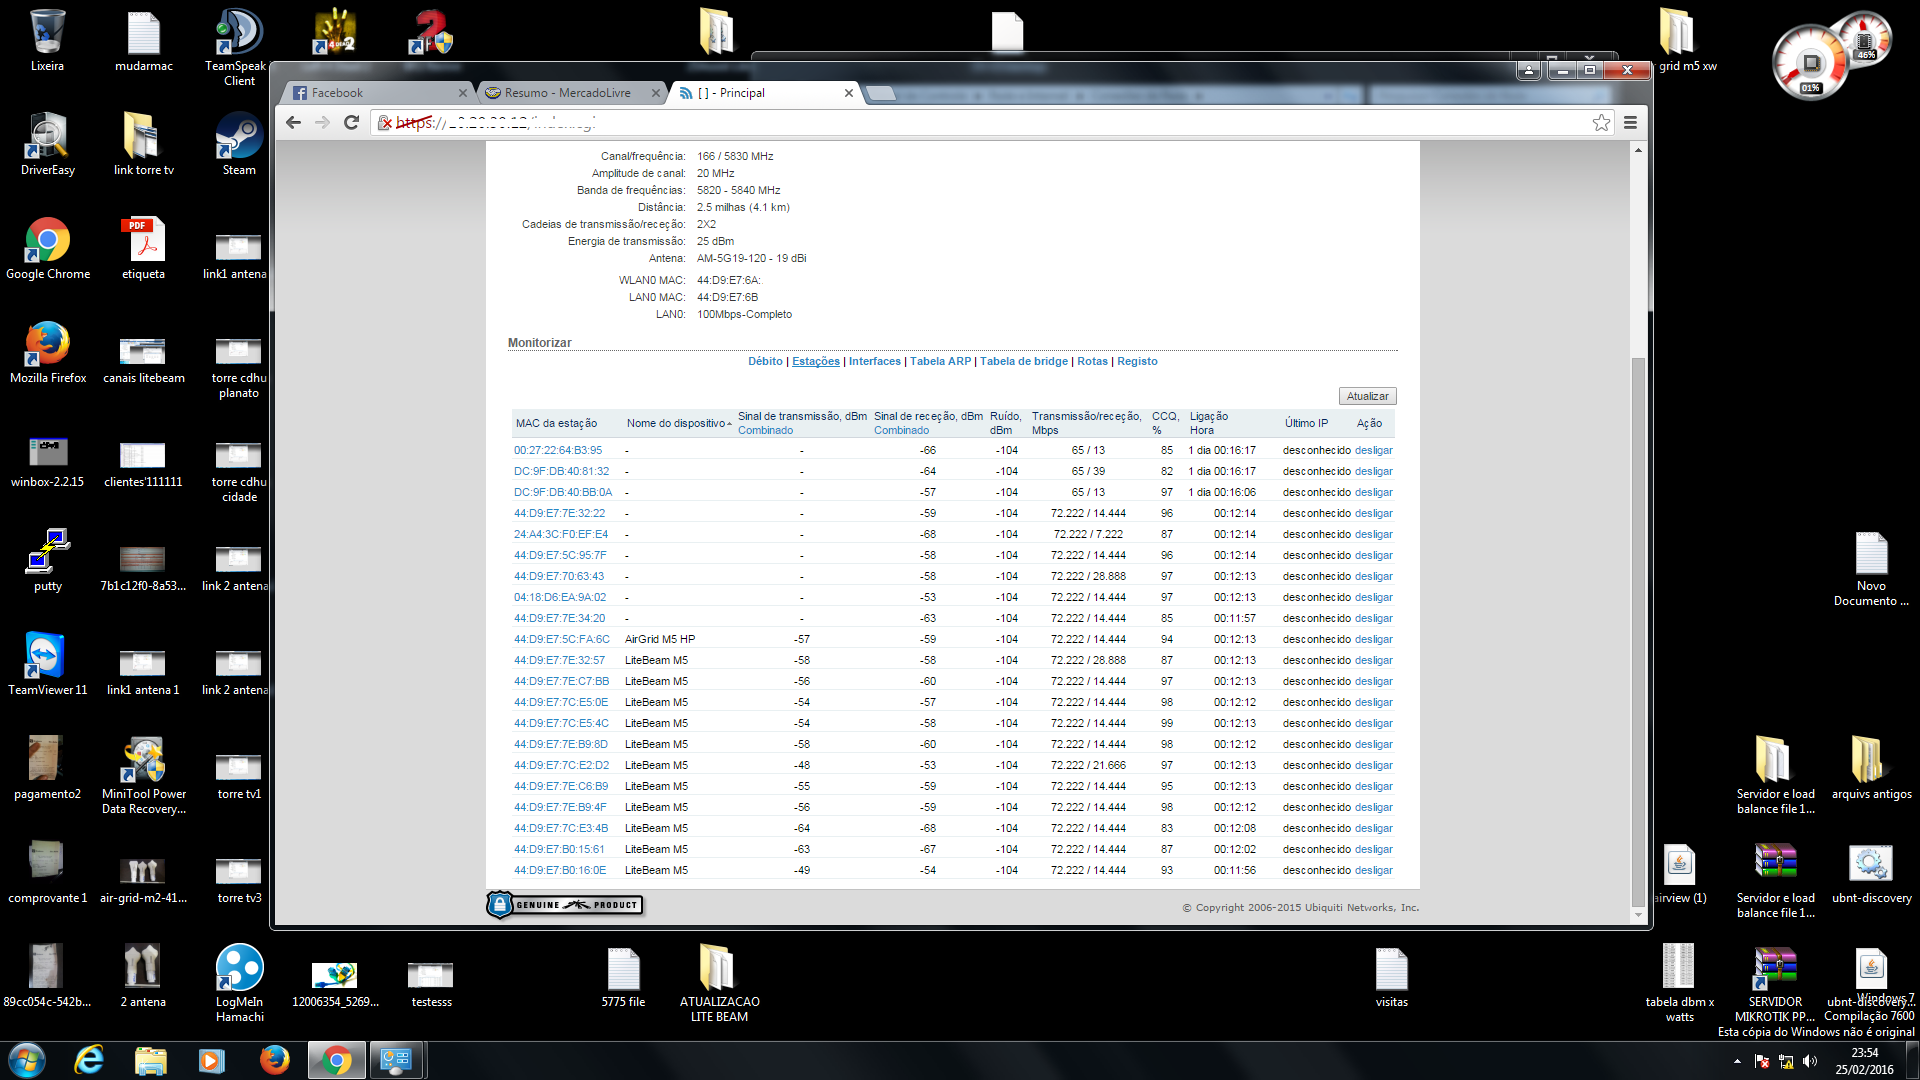The height and width of the screenshot is (1080, 1920).
Task: Open Internet Explorer from the taskbar
Action: 89,1060
